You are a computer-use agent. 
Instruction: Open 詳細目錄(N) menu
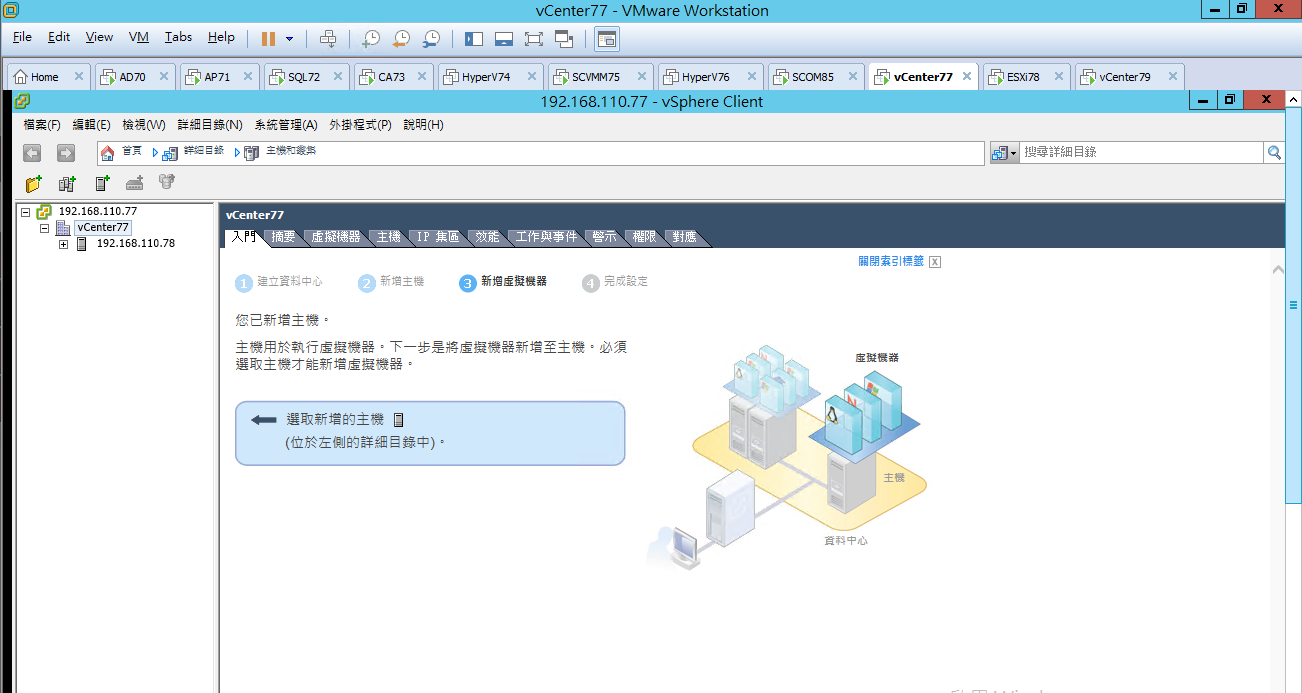[210, 125]
